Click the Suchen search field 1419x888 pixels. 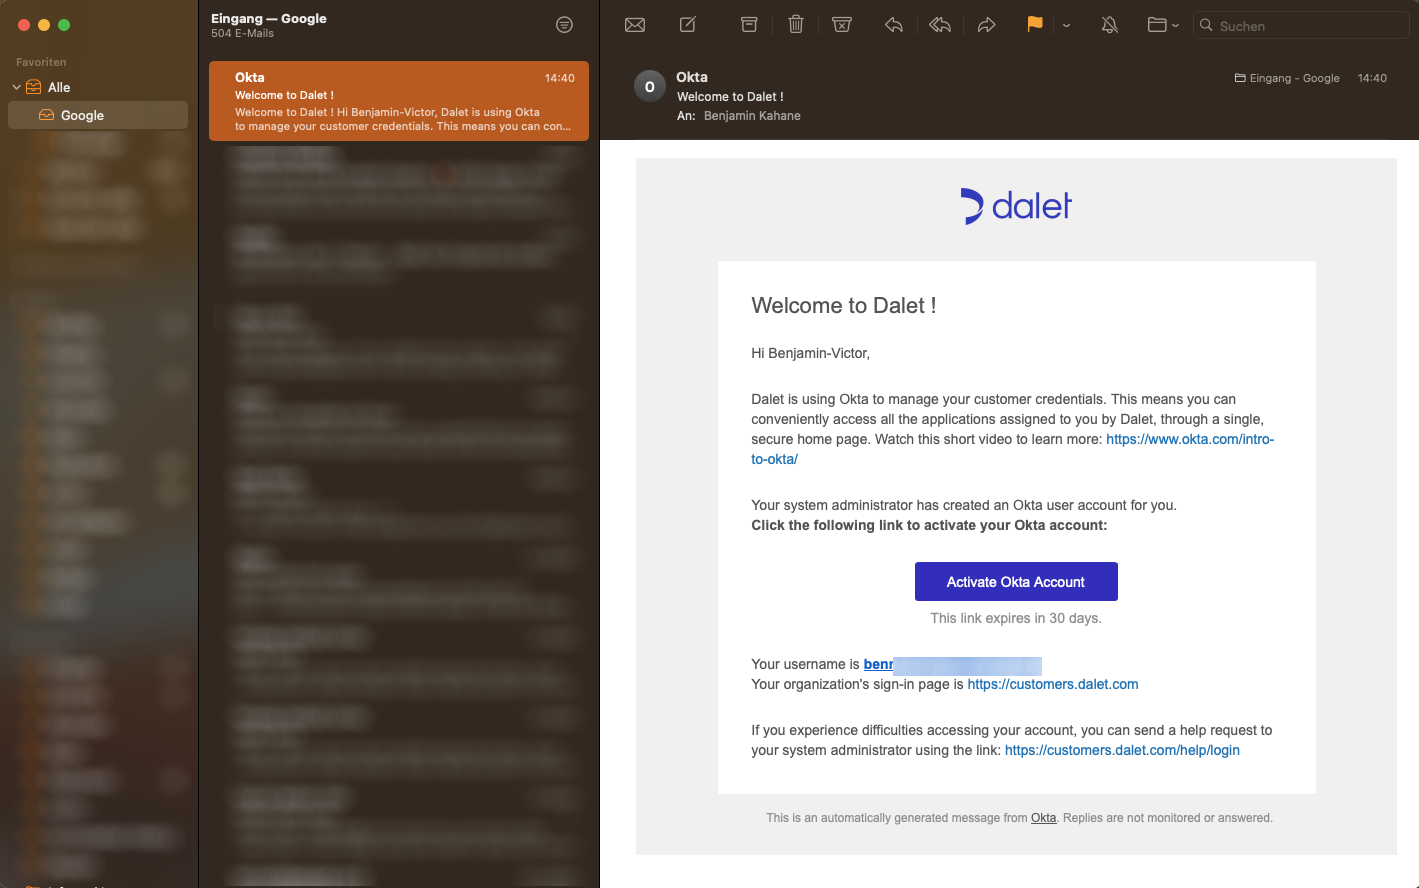click(1301, 26)
